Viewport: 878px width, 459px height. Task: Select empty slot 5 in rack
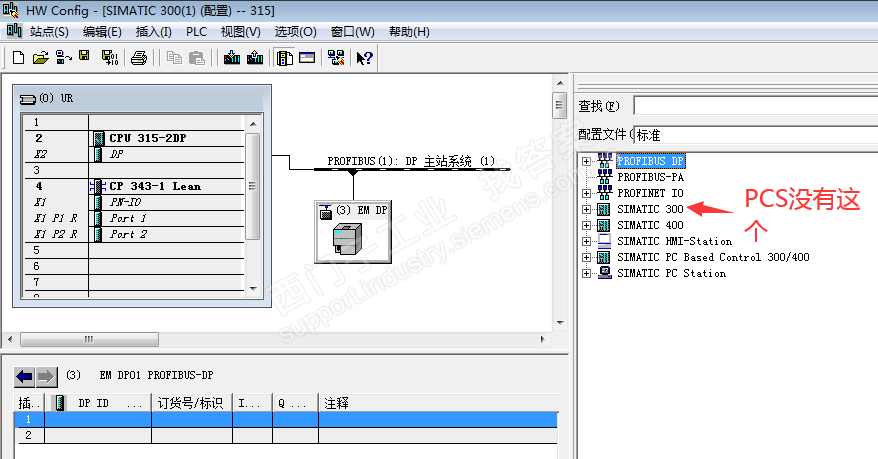(134, 250)
